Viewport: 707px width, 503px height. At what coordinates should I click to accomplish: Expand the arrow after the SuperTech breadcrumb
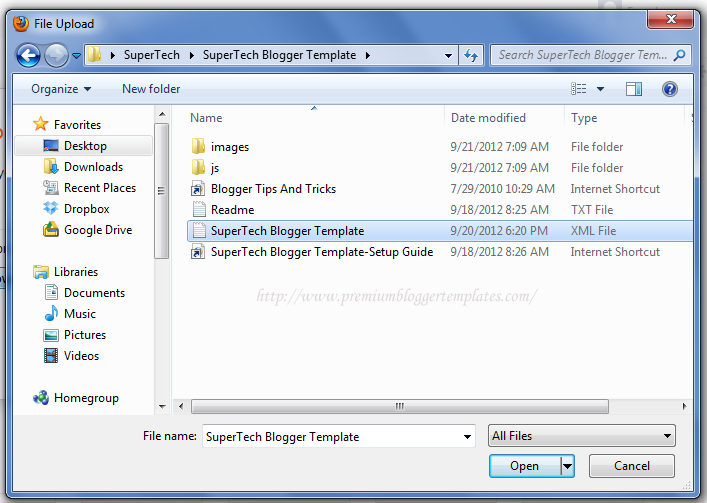(192, 55)
